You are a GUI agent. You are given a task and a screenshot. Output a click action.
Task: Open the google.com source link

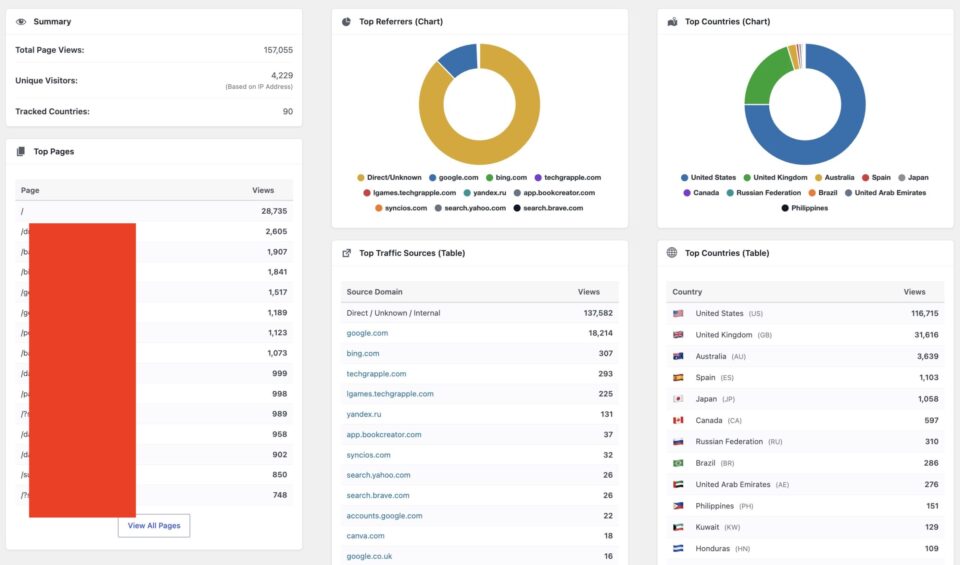(367, 333)
